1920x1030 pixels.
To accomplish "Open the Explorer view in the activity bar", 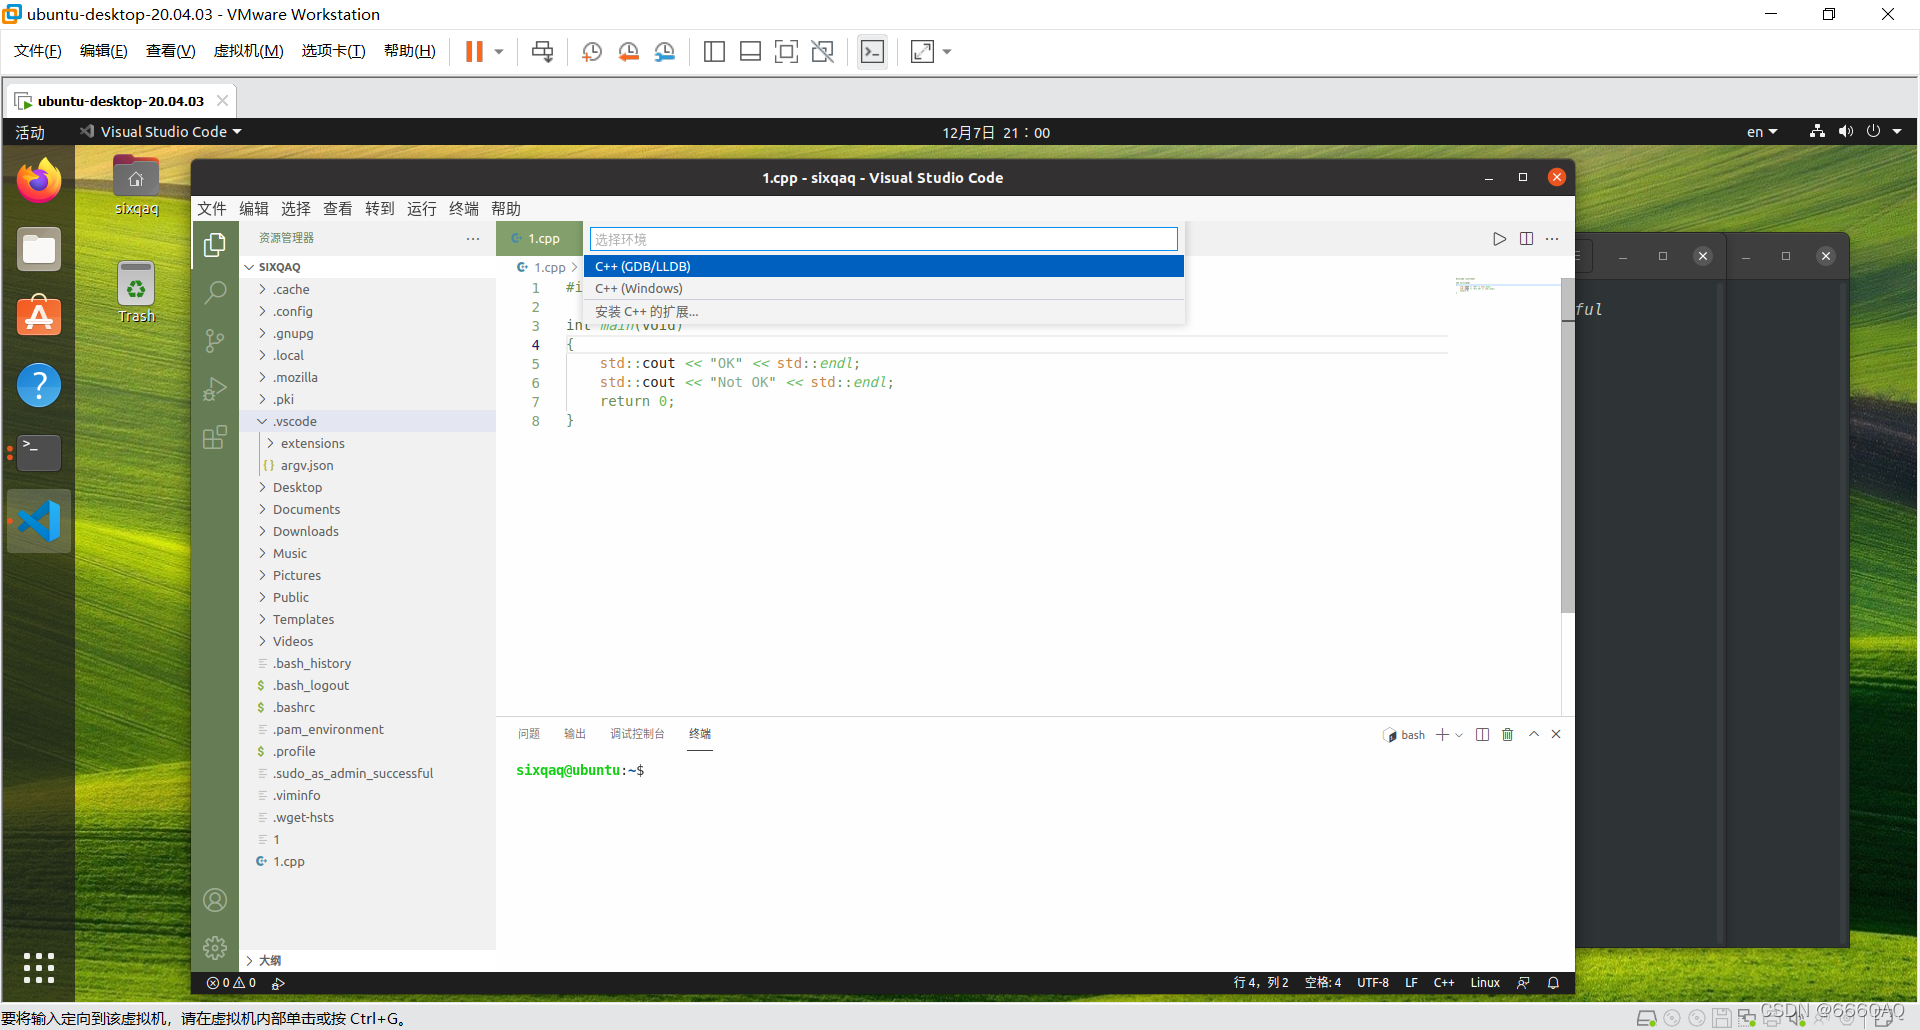I will [215, 244].
